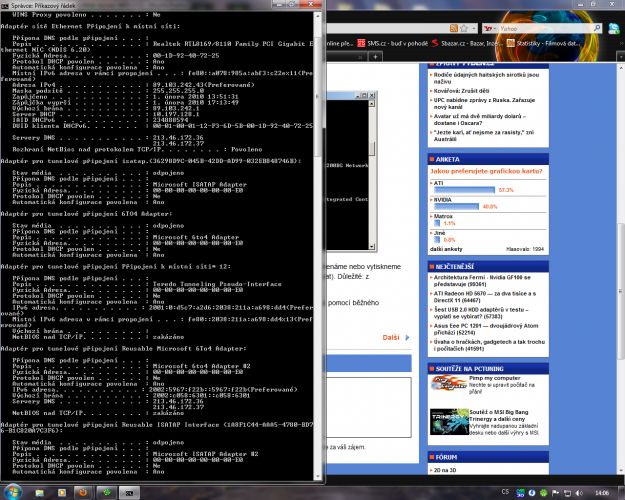Click the 'Další' blue arrow icon
This screenshot has height=500, width=625.
click(x=407, y=337)
